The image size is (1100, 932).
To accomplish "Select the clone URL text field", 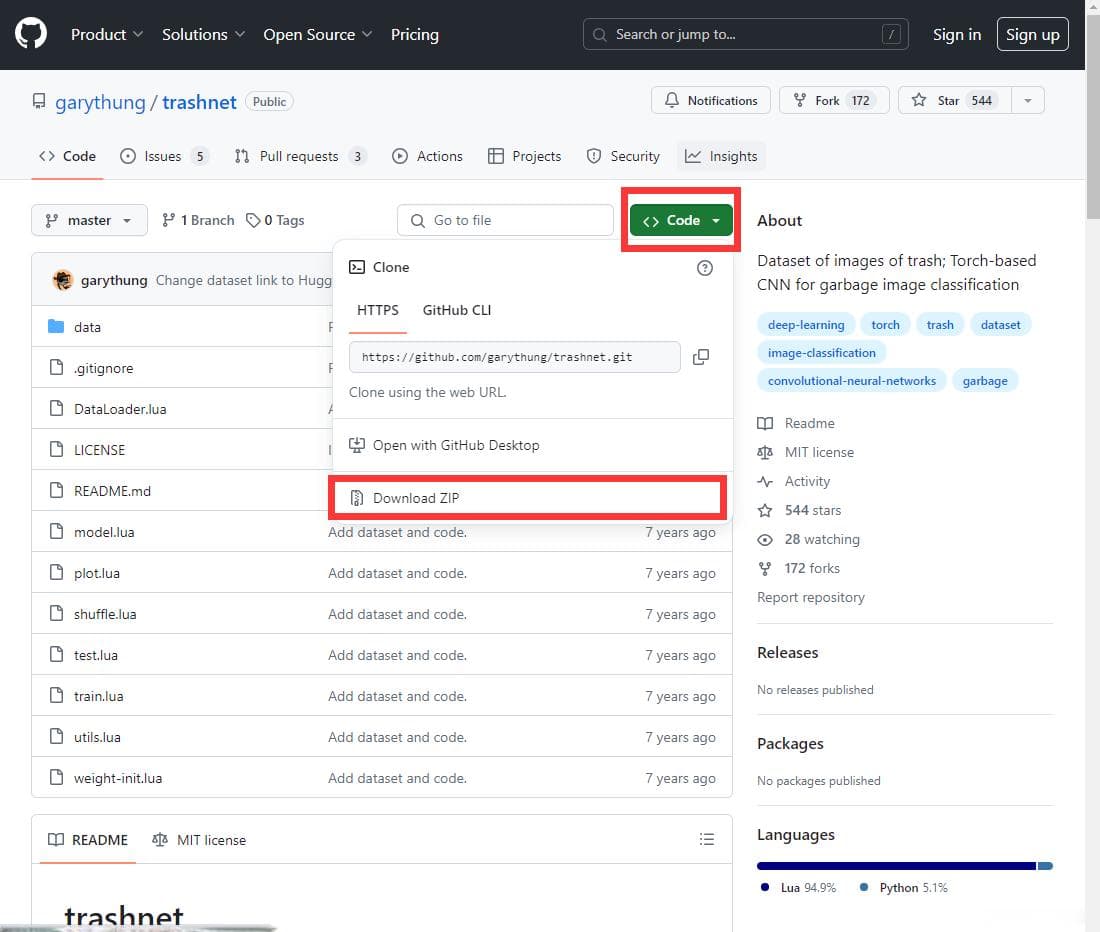I will pyautogui.click(x=514, y=357).
